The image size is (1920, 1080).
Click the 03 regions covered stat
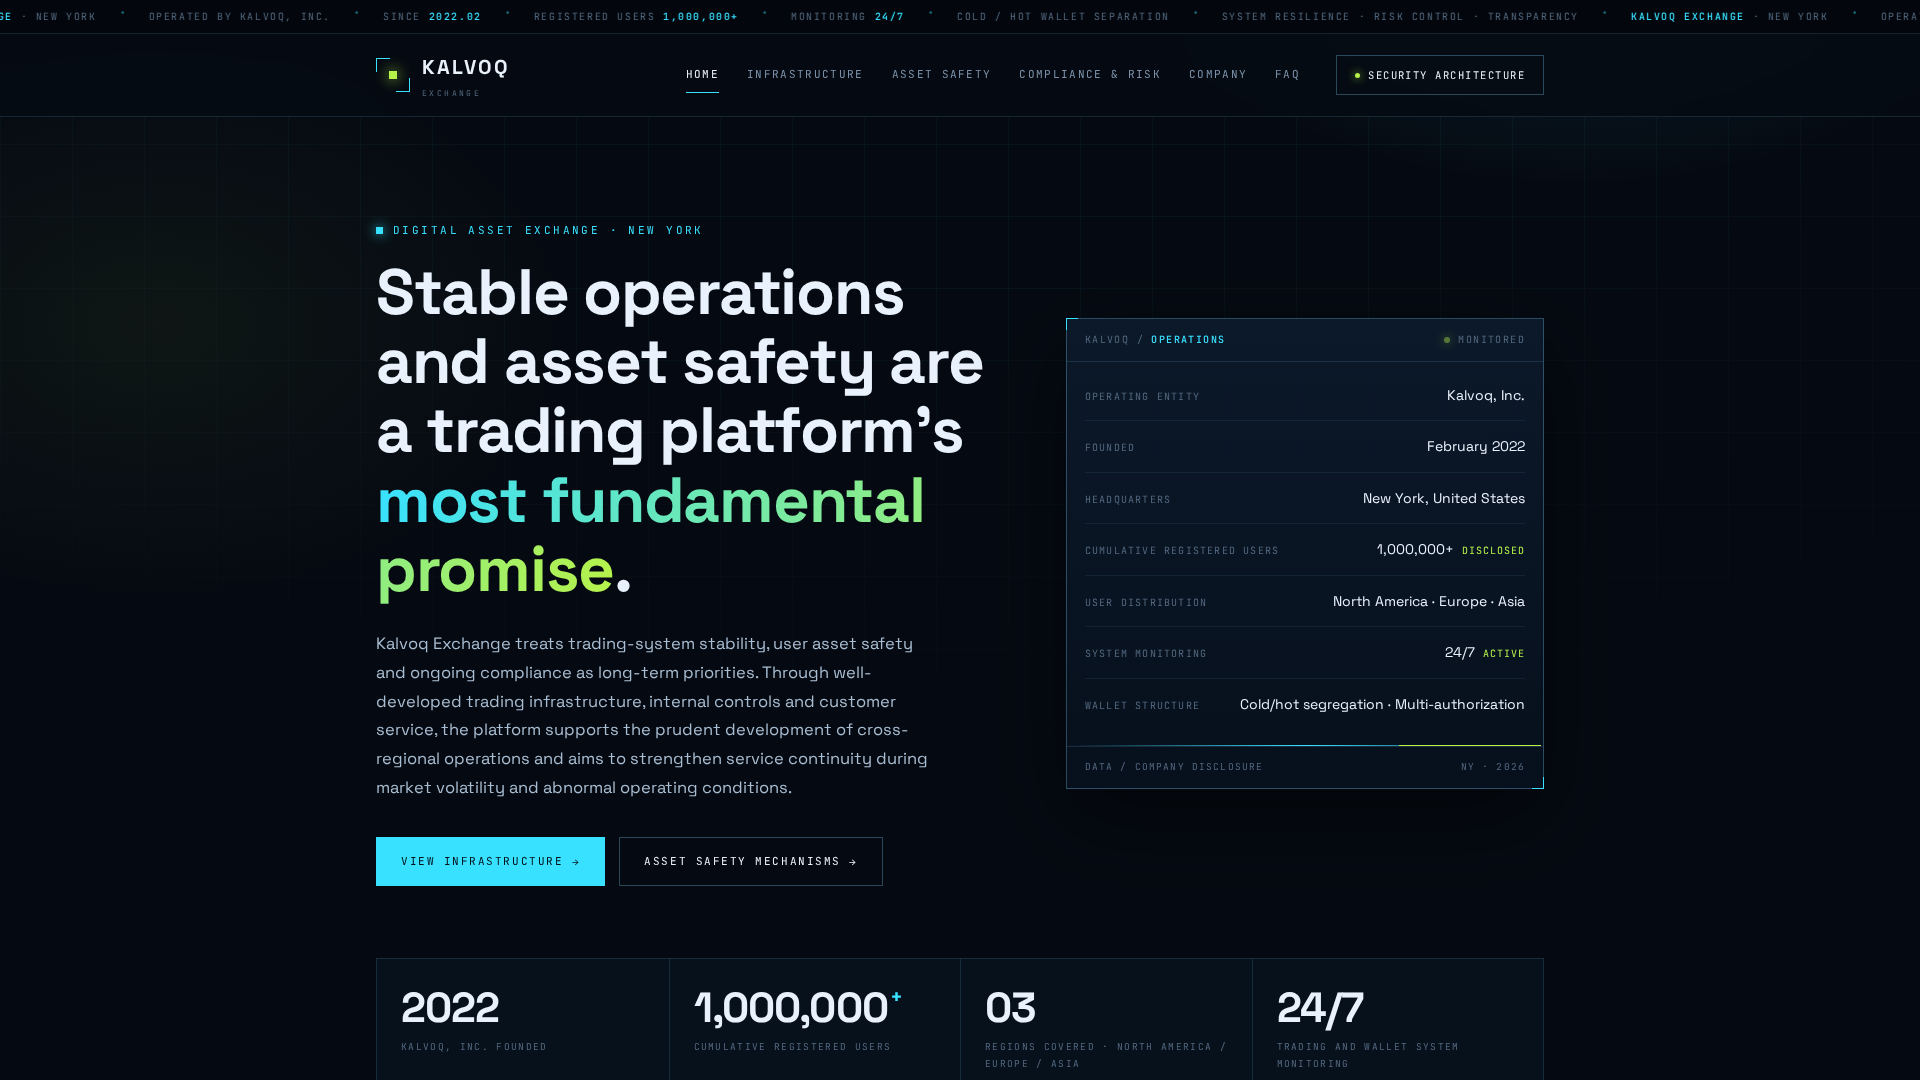(1106, 1020)
